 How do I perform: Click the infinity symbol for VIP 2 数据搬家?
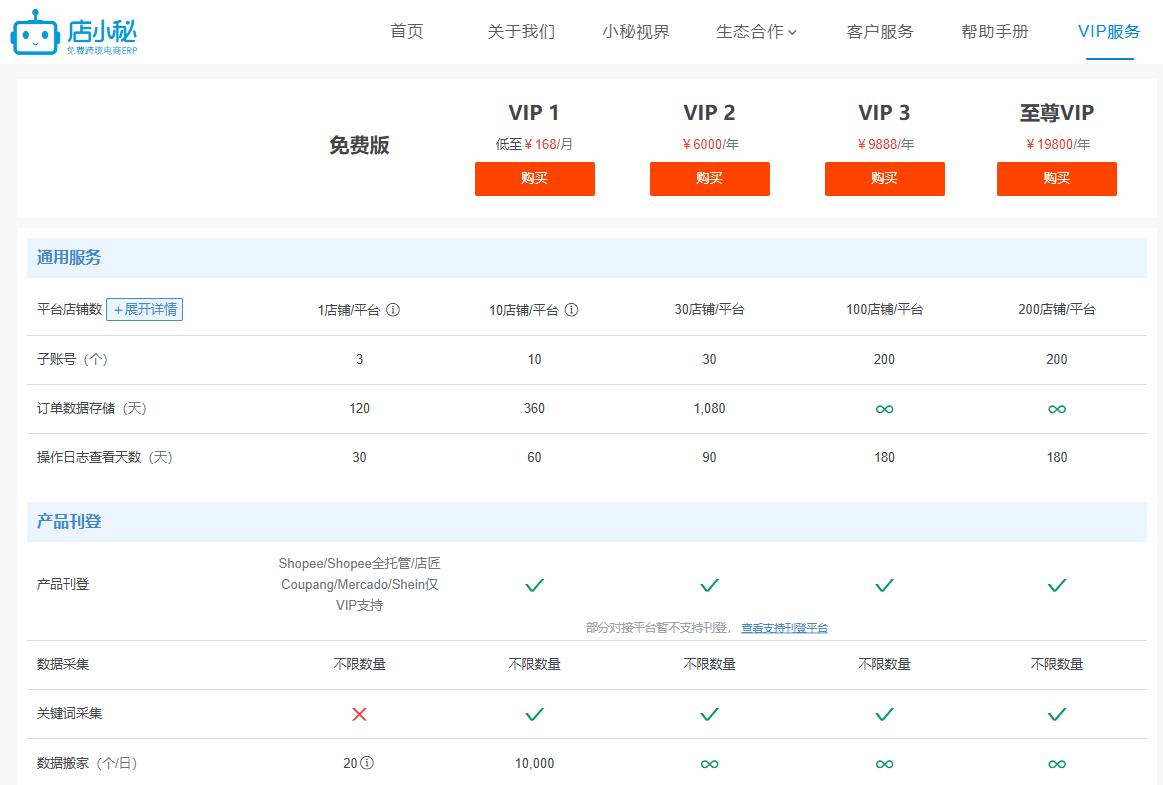[710, 763]
